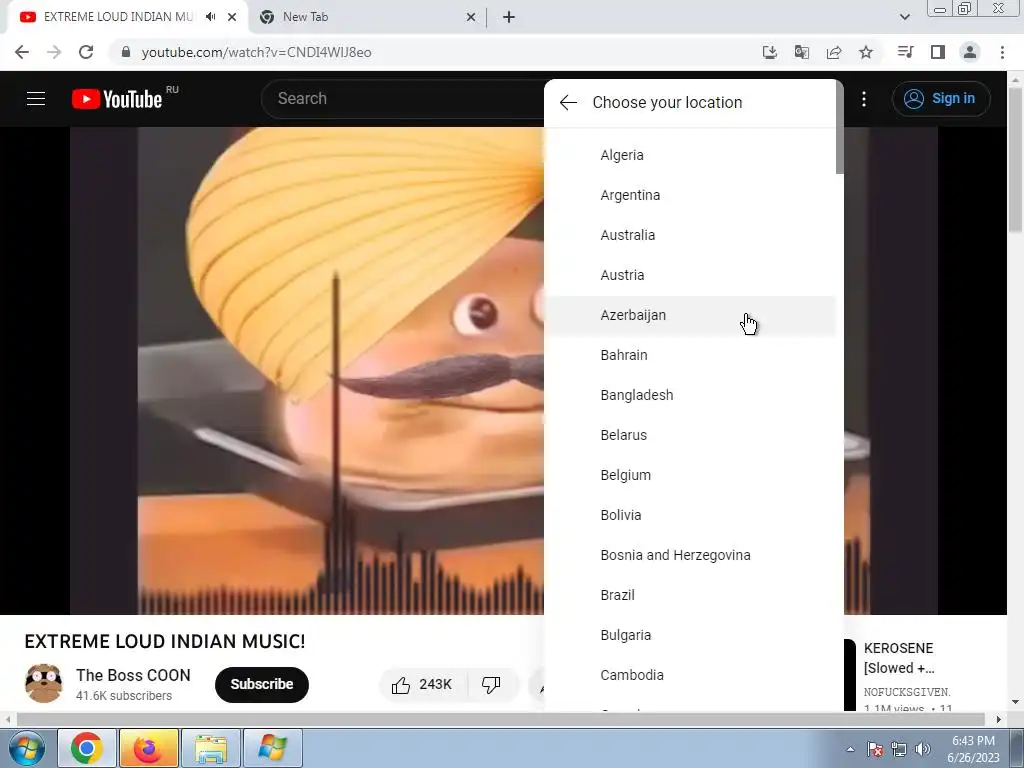Choose Brazil from the location list
This screenshot has width=1024, height=768.
[x=690, y=595]
